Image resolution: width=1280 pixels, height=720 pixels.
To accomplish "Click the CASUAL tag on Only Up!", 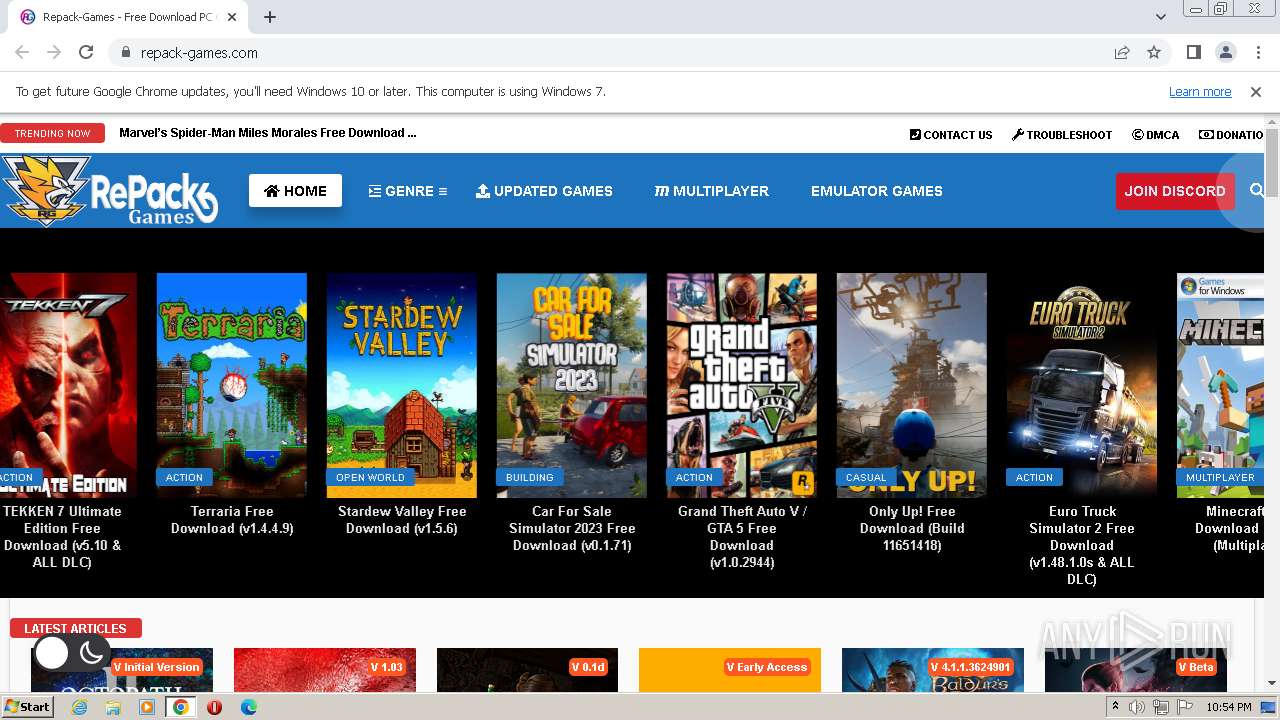I will pos(866,477).
